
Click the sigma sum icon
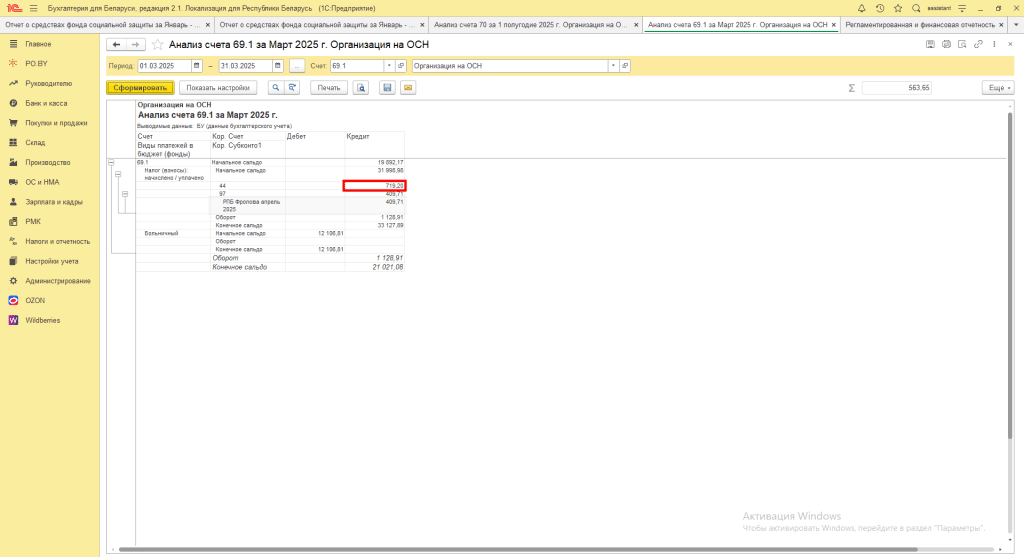[x=852, y=88]
